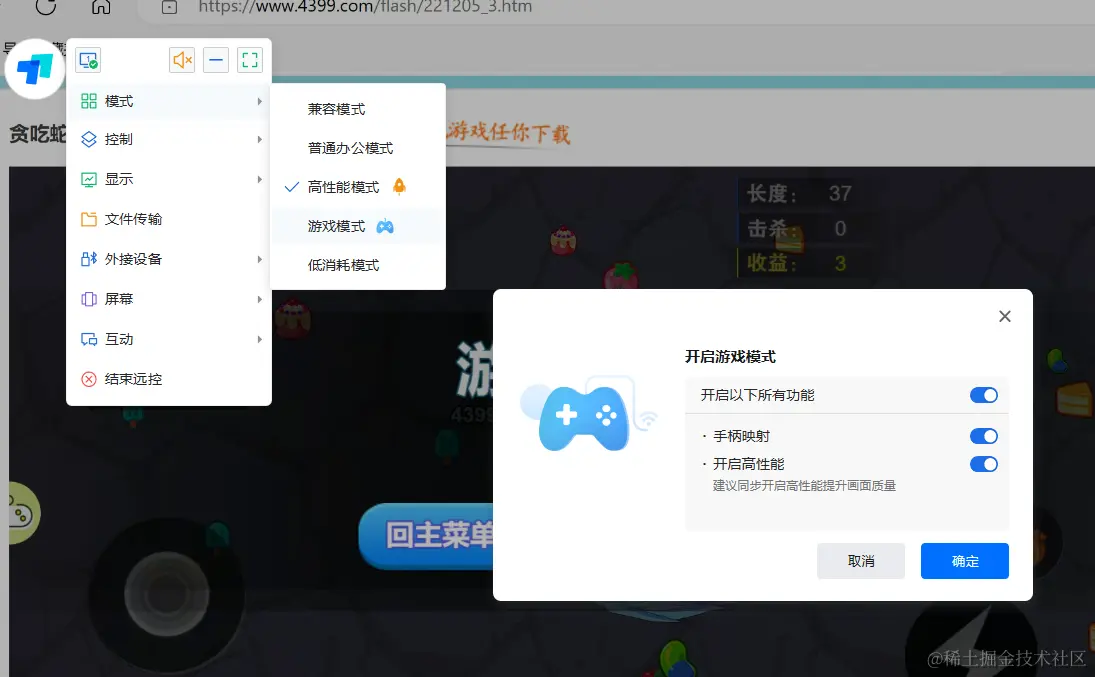Screen dimensions: 1095x677
Task: Expand the 显示 submenu arrow
Action: point(259,180)
